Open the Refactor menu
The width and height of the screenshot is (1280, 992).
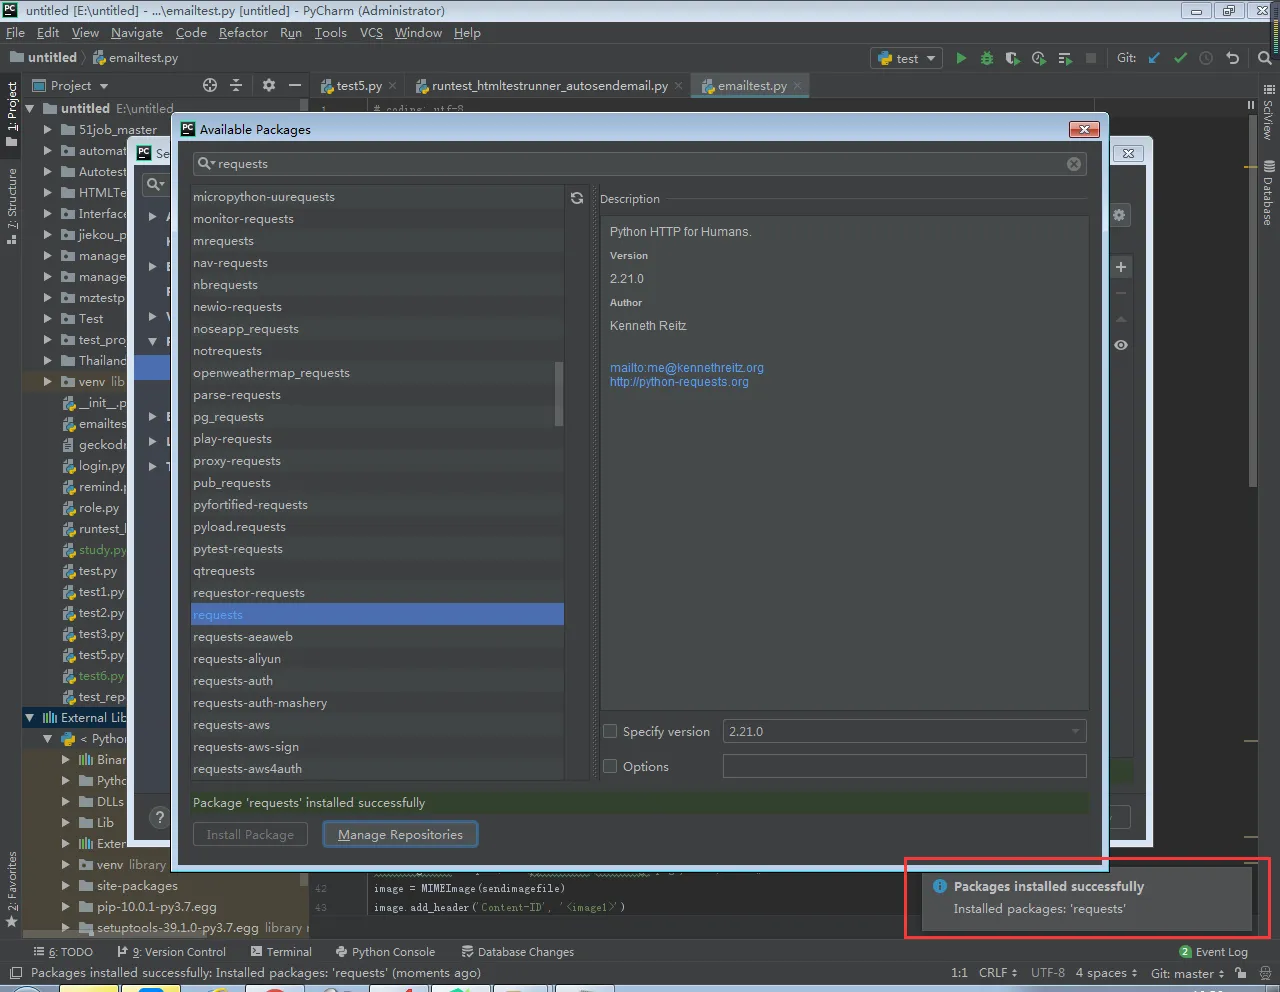click(x=243, y=33)
